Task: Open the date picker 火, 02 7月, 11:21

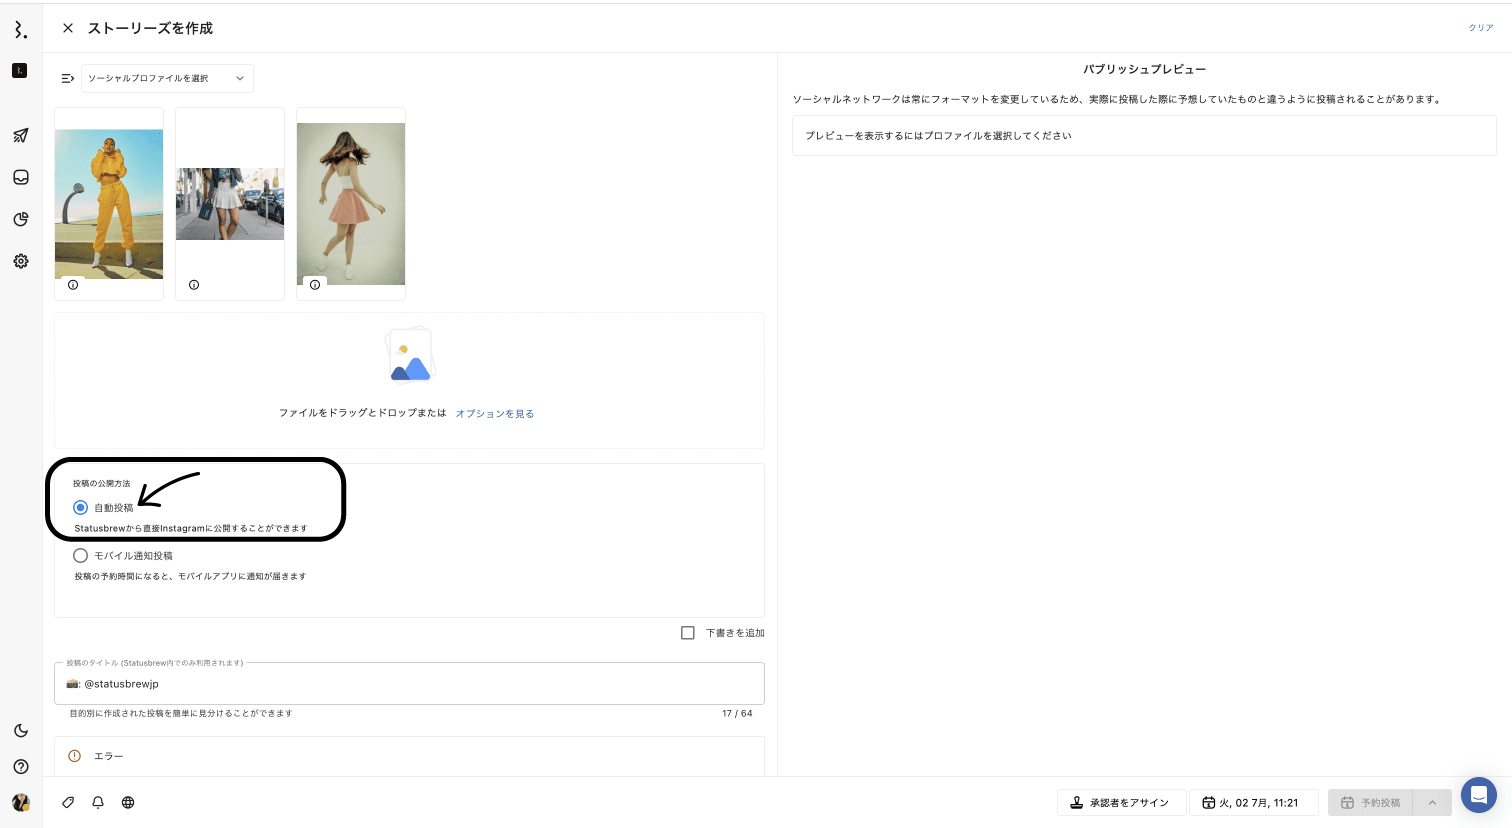Action: (1253, 802)
